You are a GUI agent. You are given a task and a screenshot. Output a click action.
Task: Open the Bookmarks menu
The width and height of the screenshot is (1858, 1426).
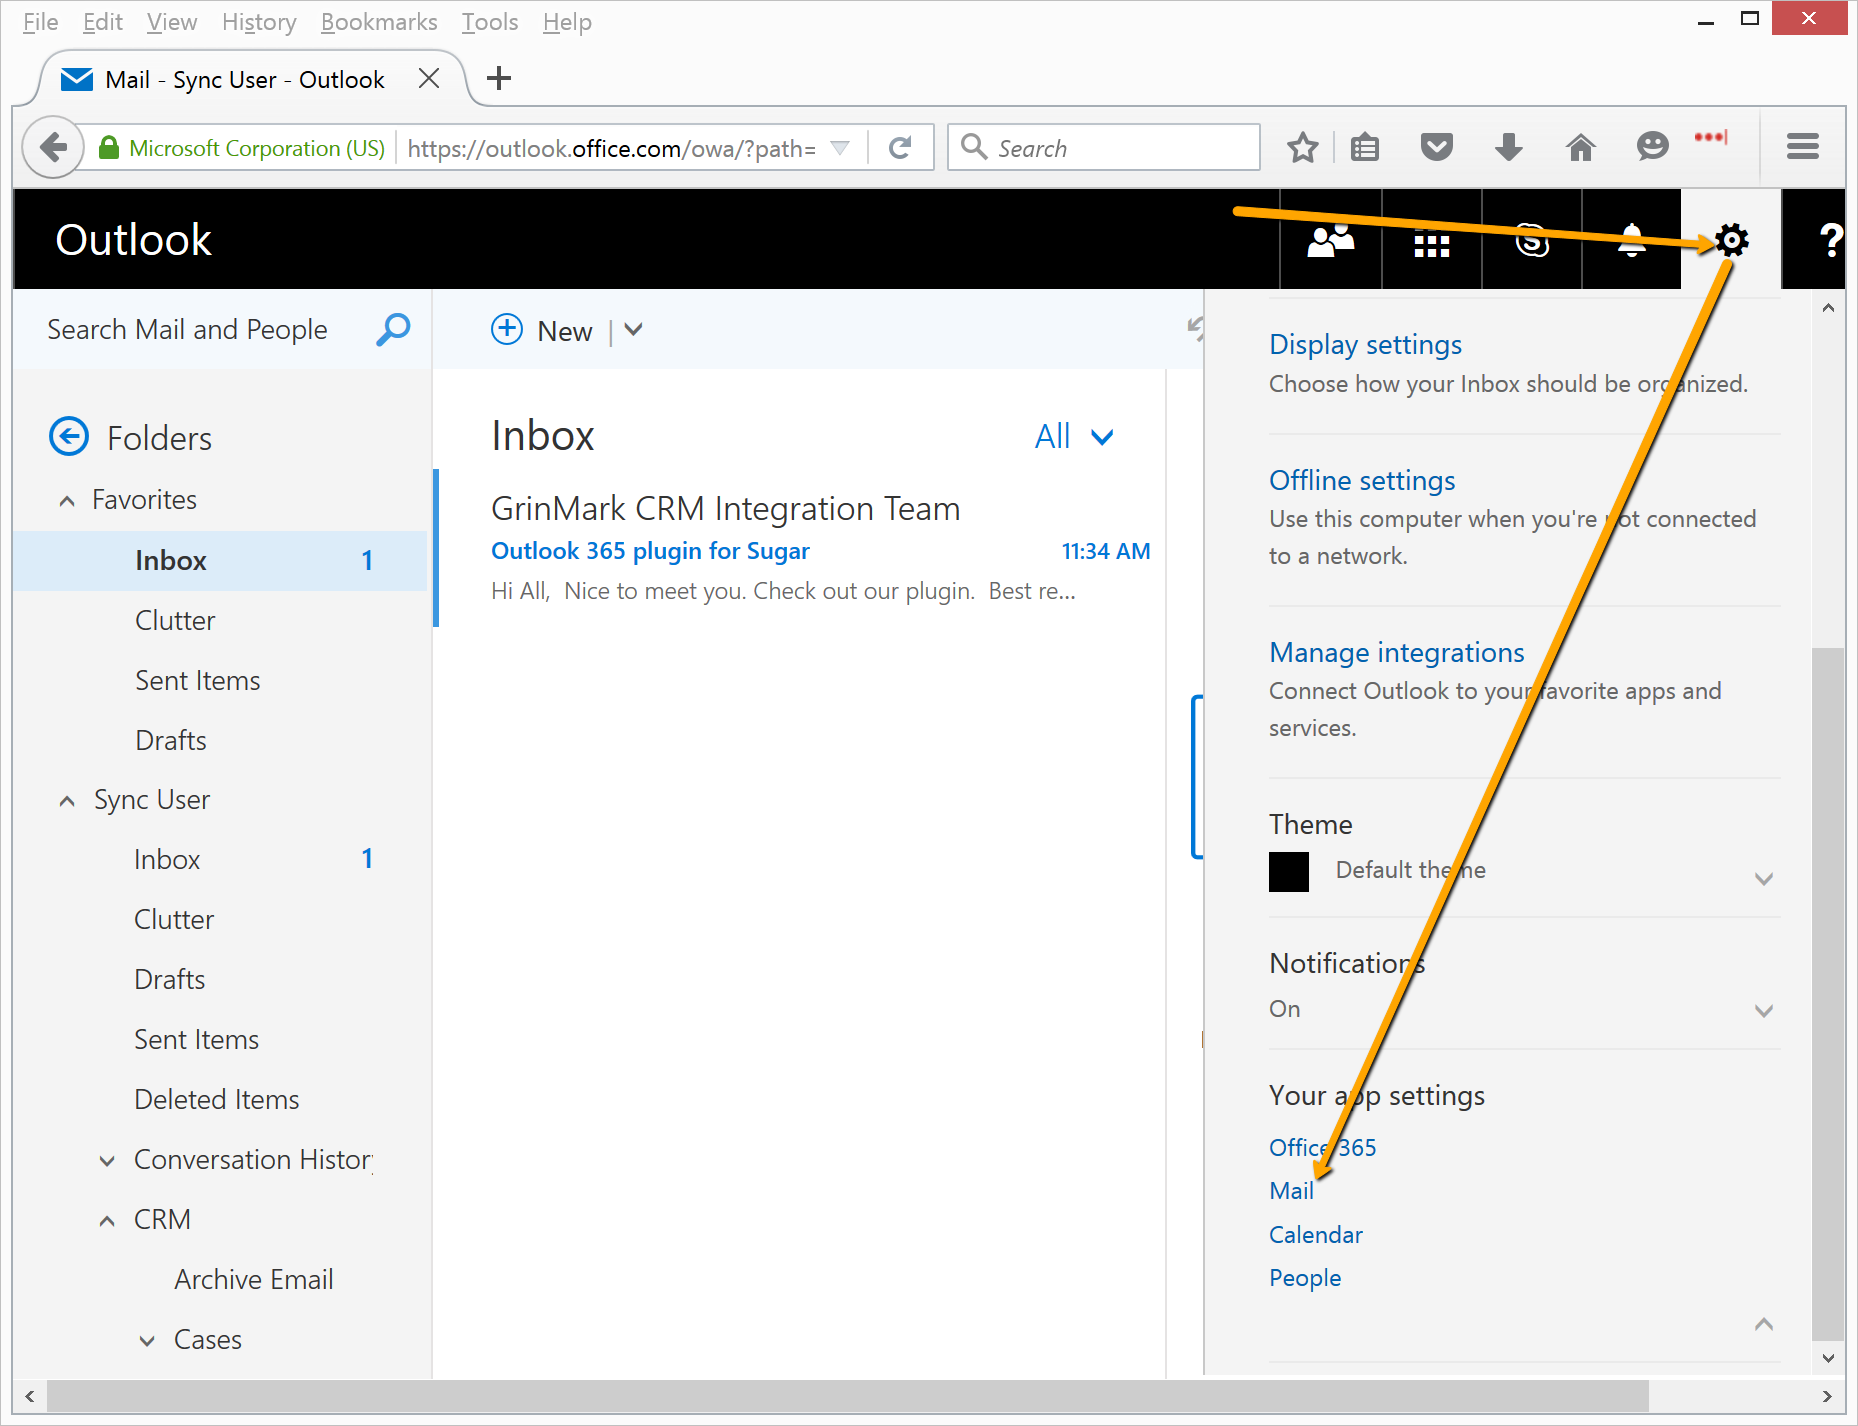(379, 22)
